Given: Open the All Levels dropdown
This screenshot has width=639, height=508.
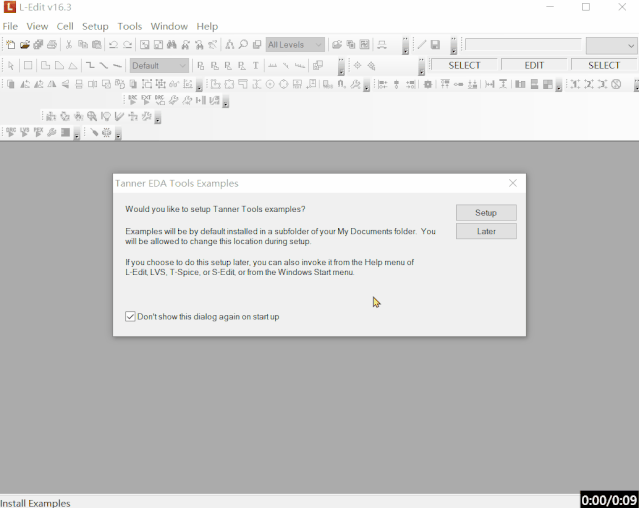Looking at the screenshot, I should click(319, 45).
